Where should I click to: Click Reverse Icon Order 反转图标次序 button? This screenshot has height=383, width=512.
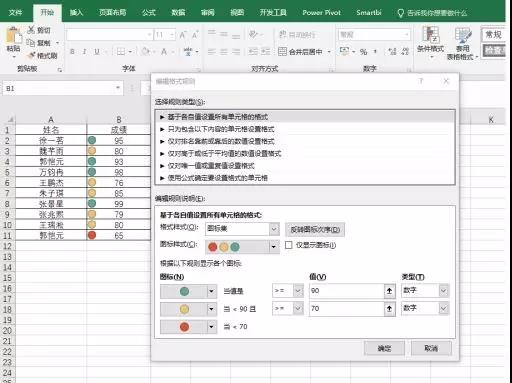pyautogui.click(x=315, y=229)
